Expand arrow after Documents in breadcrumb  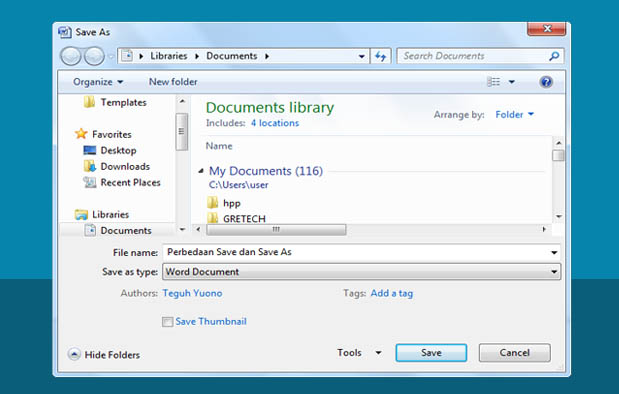[x=267, y=56]
